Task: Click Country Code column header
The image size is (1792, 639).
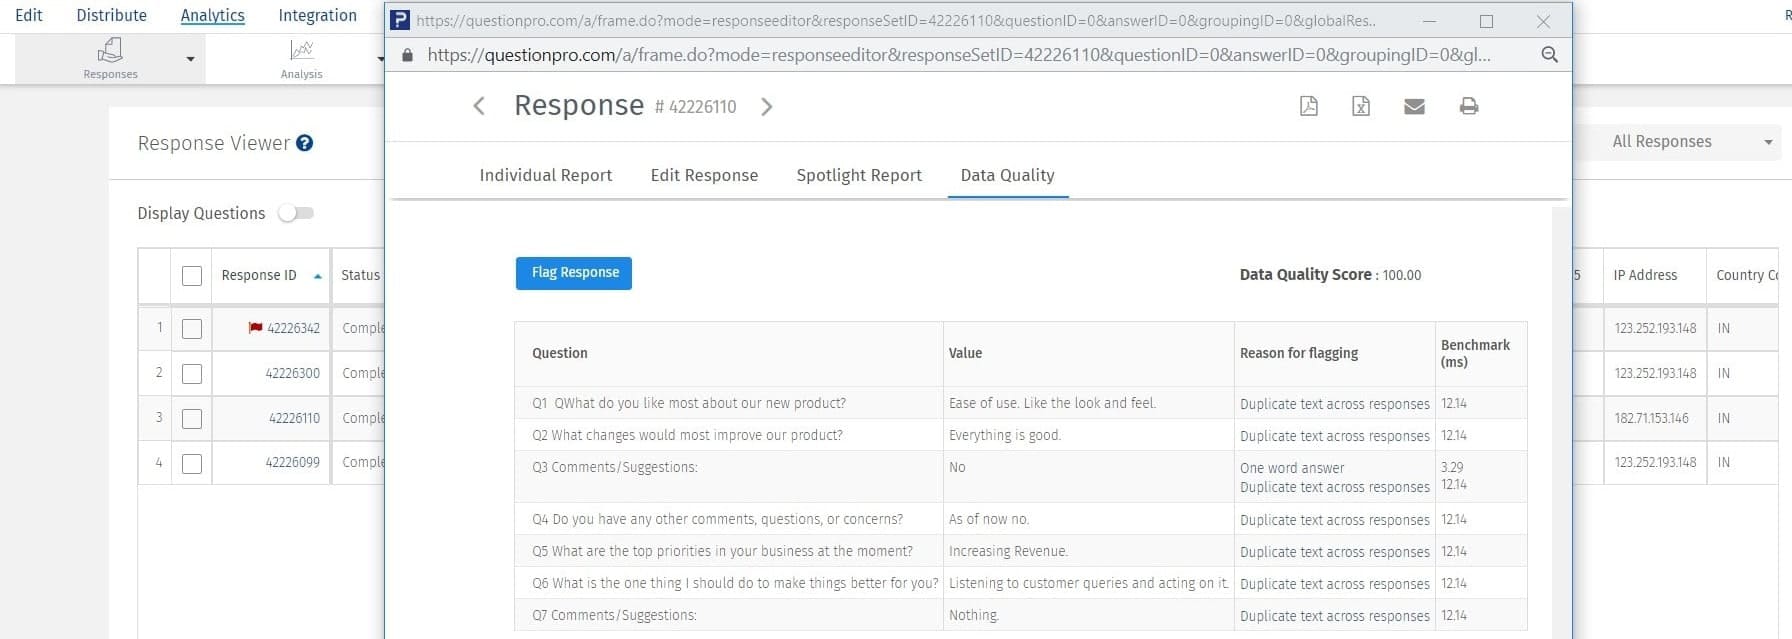Action: coord(1747,275)
